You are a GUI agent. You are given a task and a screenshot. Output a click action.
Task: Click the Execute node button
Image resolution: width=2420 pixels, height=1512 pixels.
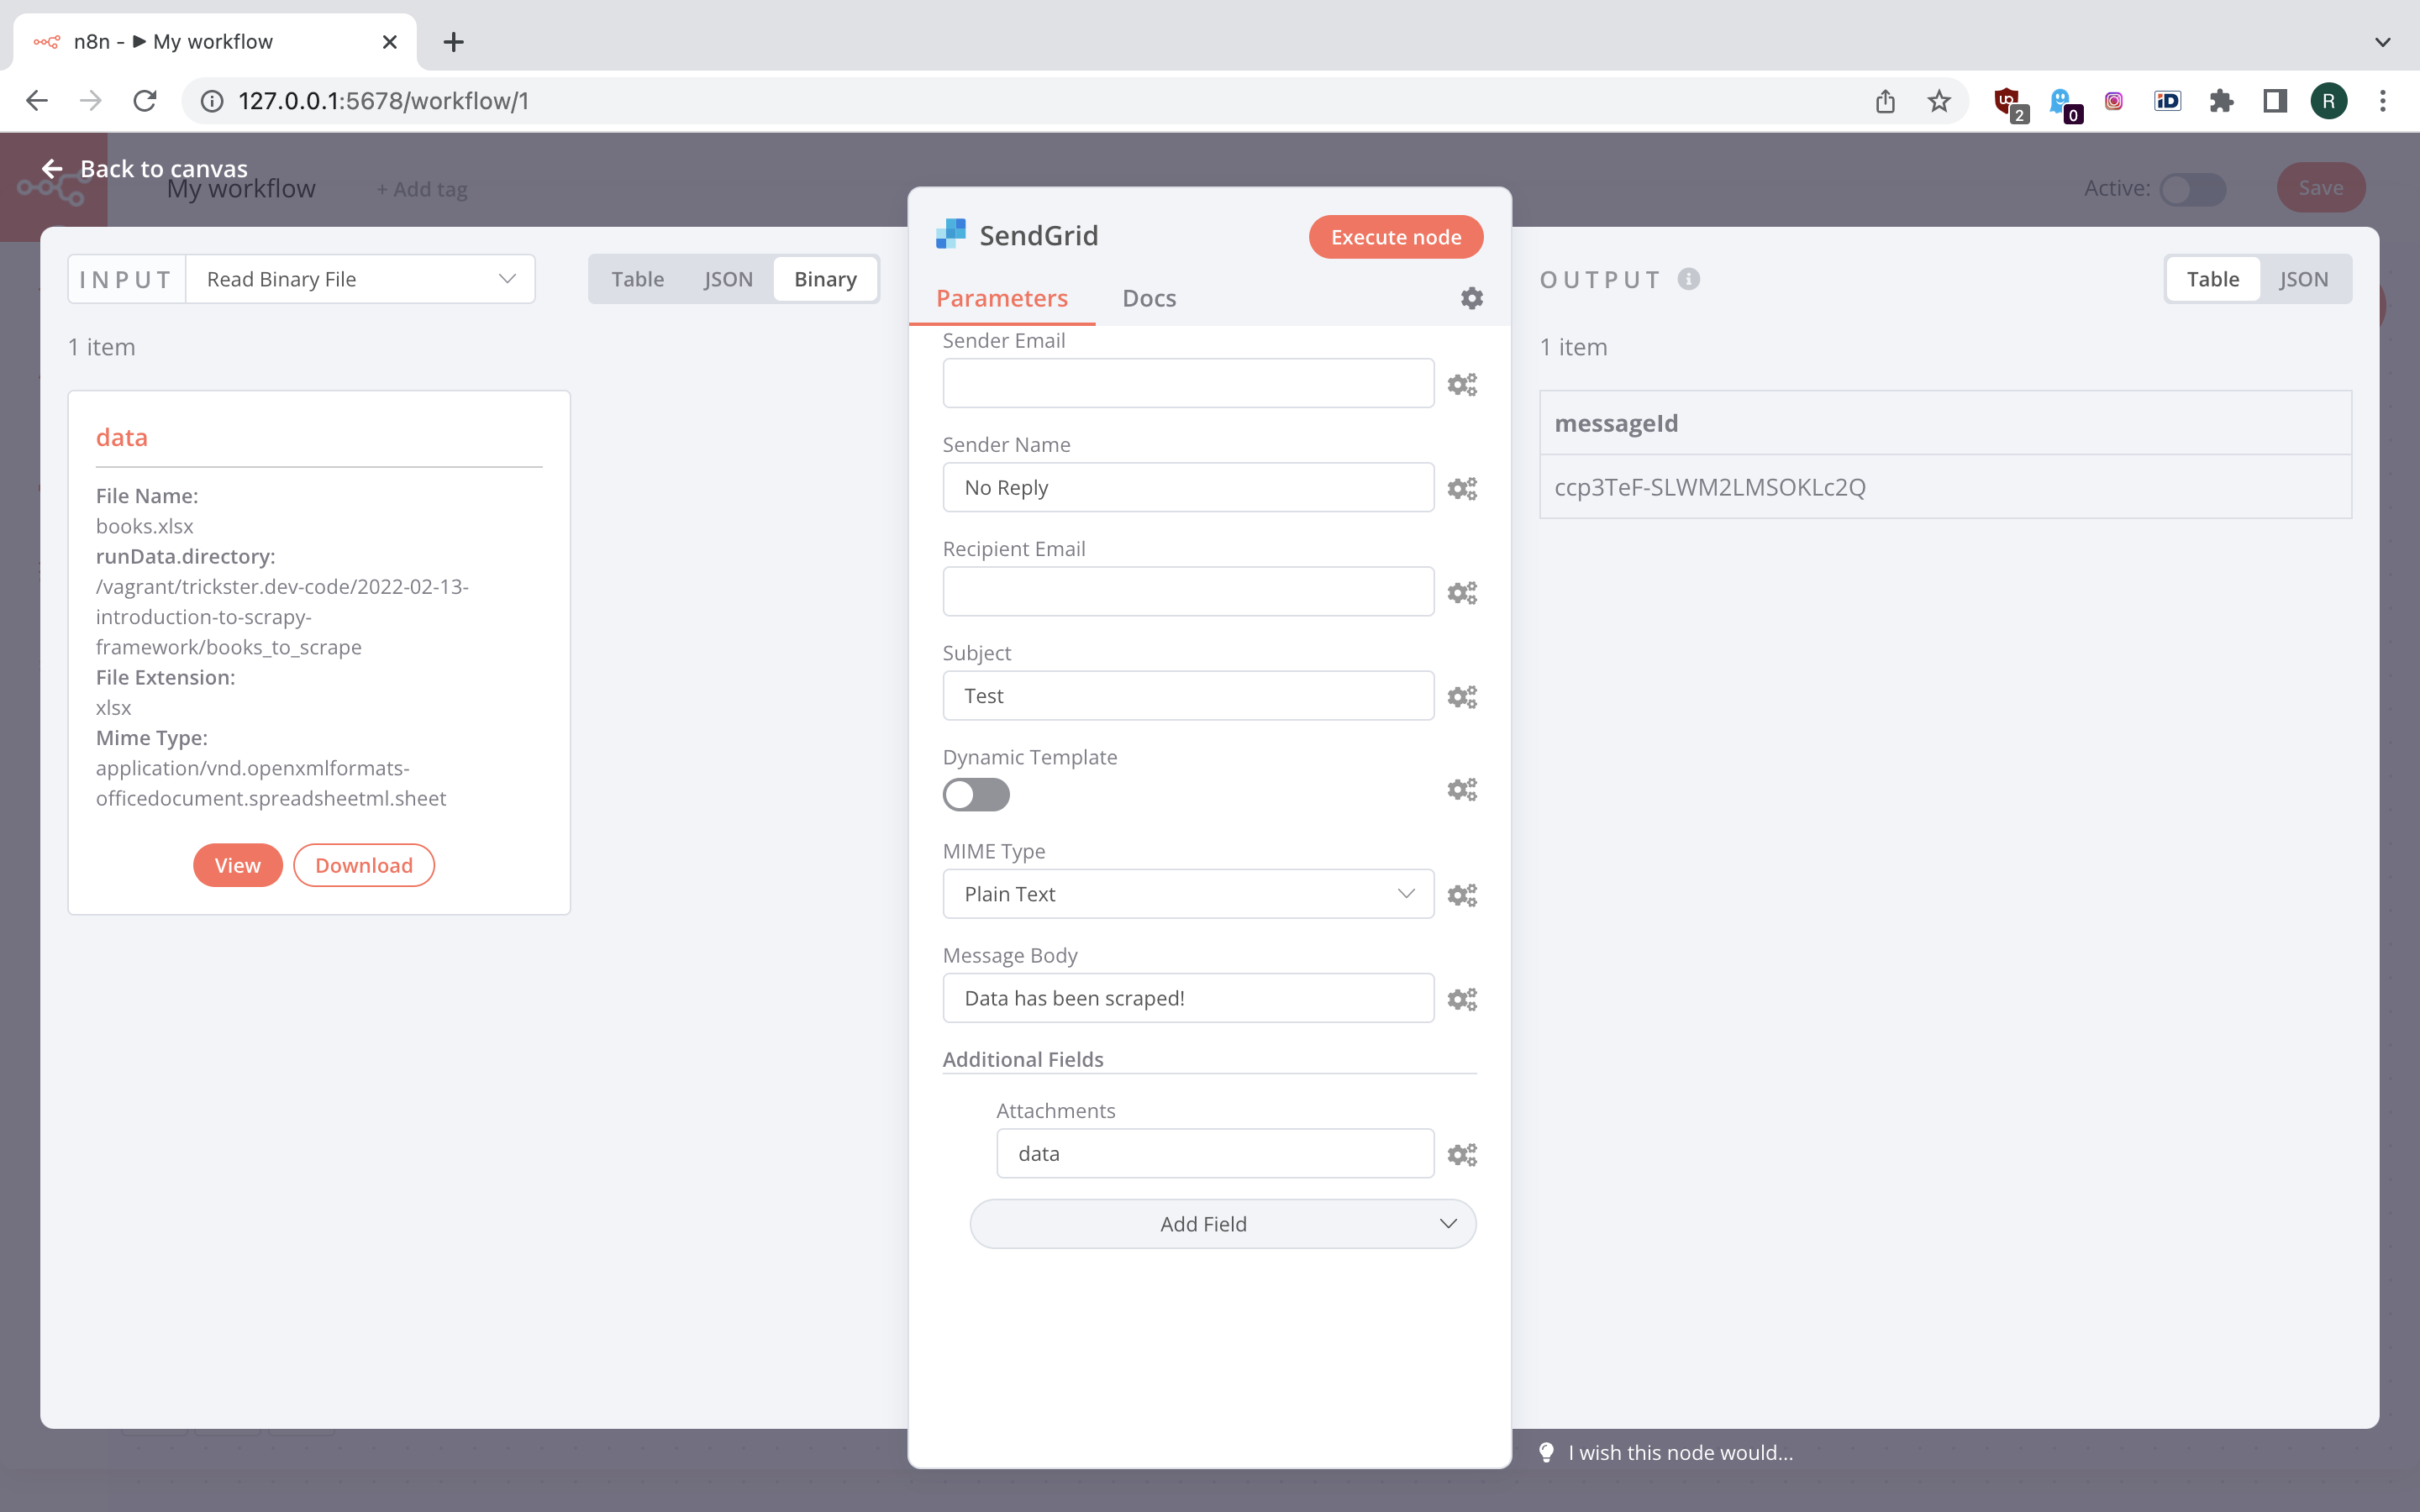pyautogui.click(x=1396, y=237)
